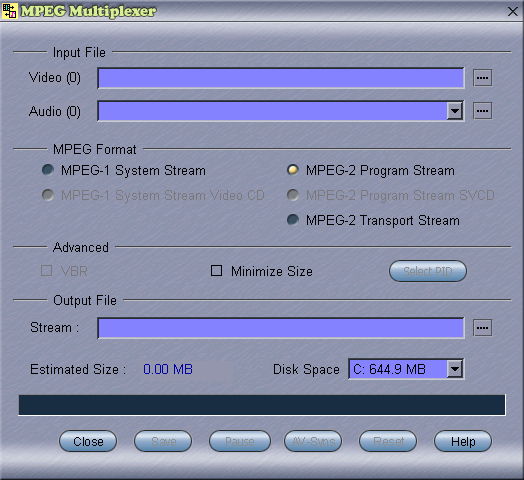Select MPEG-2 Transport Stream format

click(x=293, y=220)
